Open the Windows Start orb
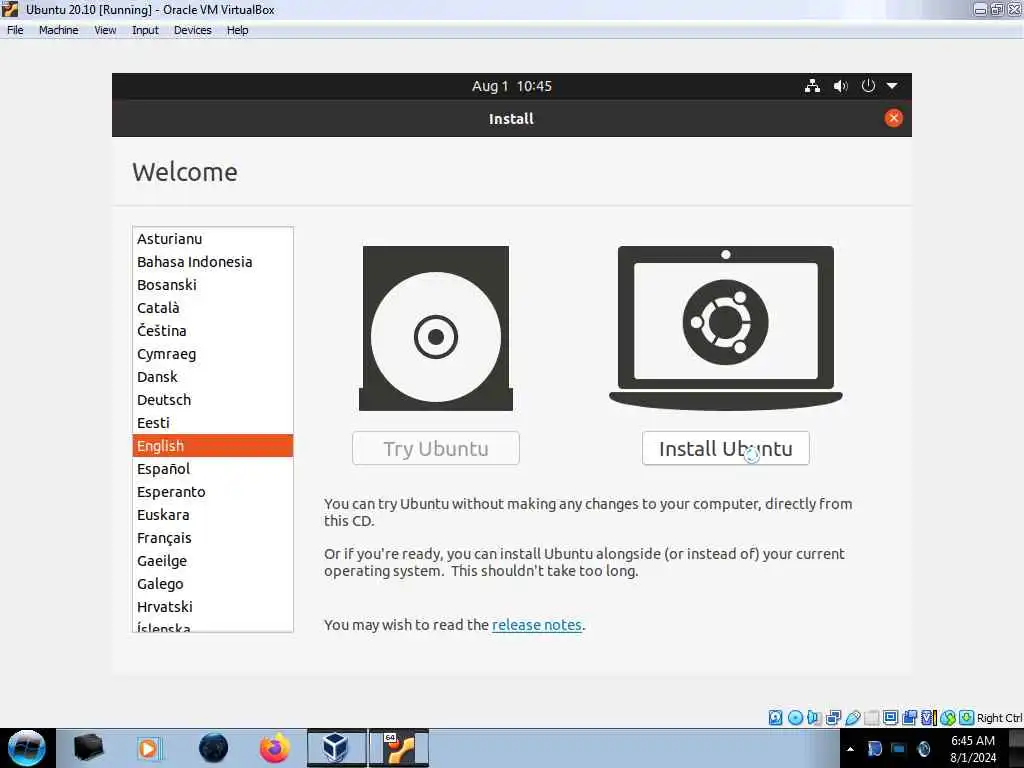1024x768 pixels. tap(27, 748)
